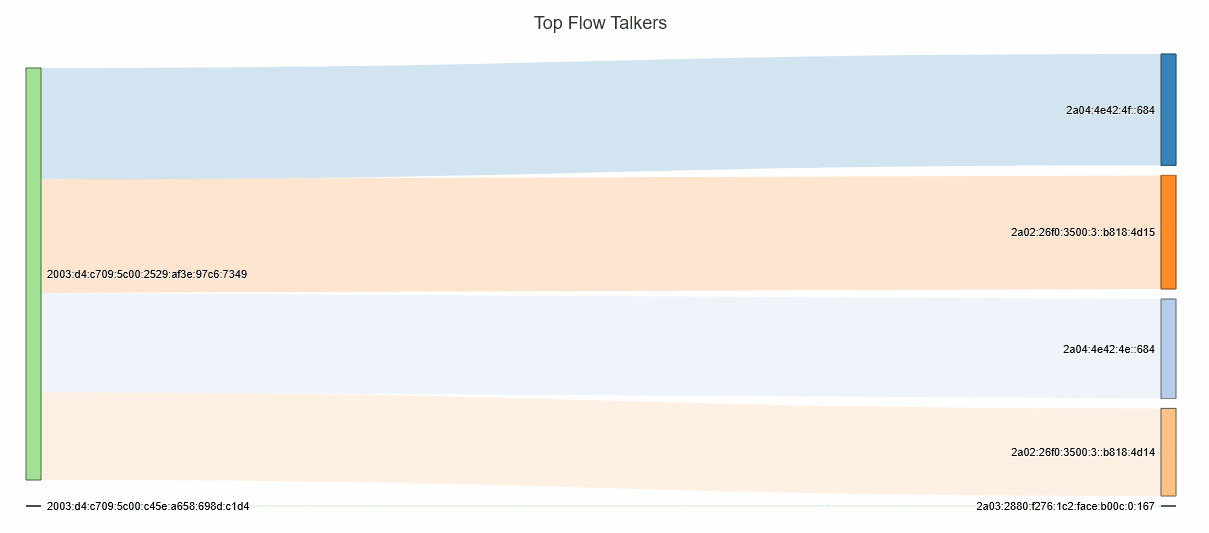Viewport: 1209px width, 533px height.
Task: Click the dark orange b818:4d15 node bar
Action: (1168, 232)
